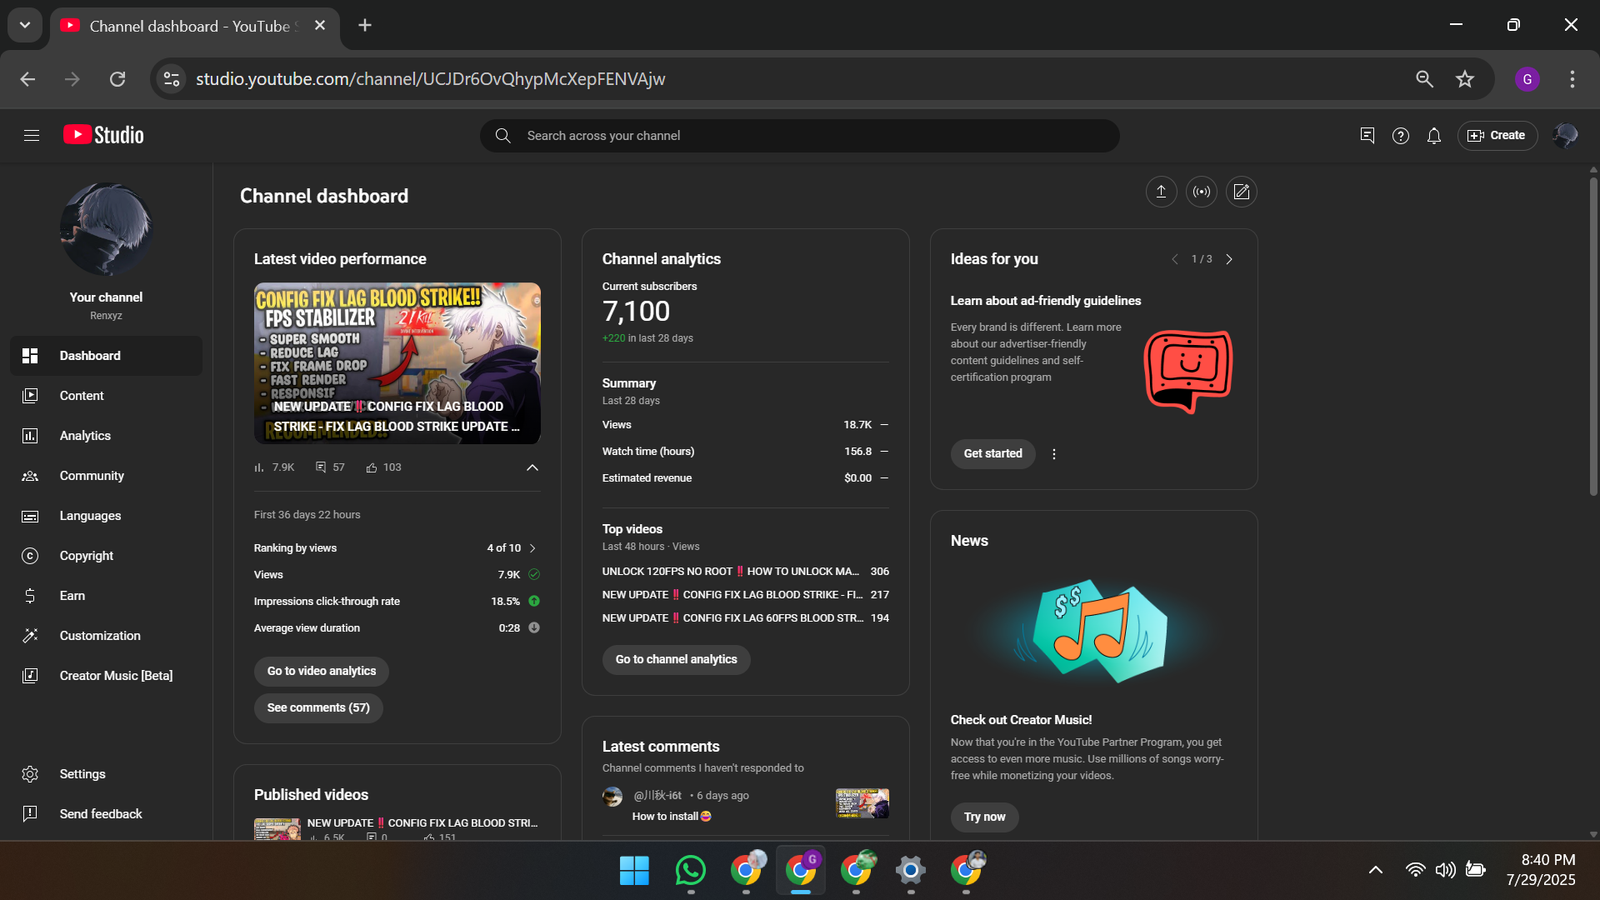
Task: Open options menu beside Get started
Action: (1054, 454)
